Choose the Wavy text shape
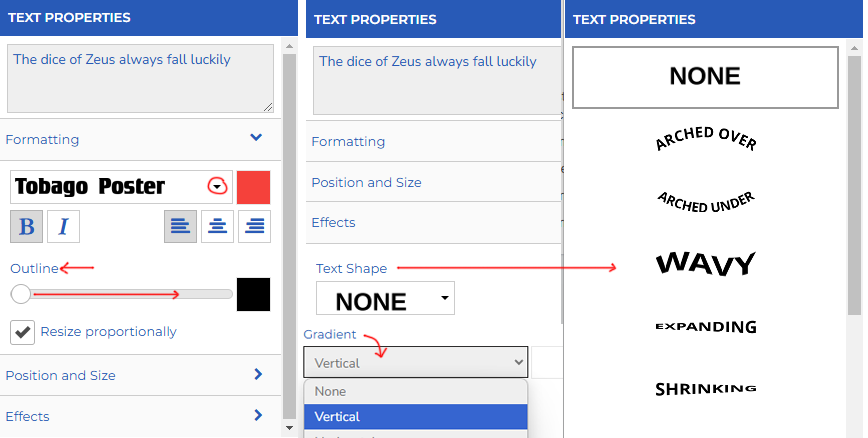The image size is (868, 438). [705, 264]
